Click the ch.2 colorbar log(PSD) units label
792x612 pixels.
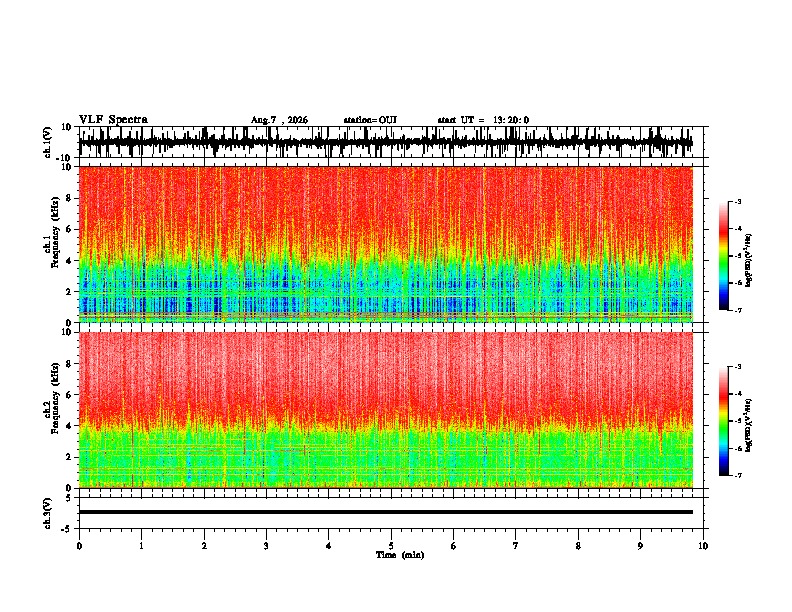point(749,425)
